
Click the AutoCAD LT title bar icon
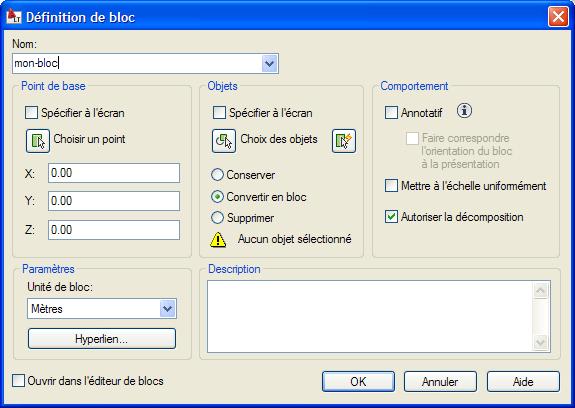pos(14,16)
